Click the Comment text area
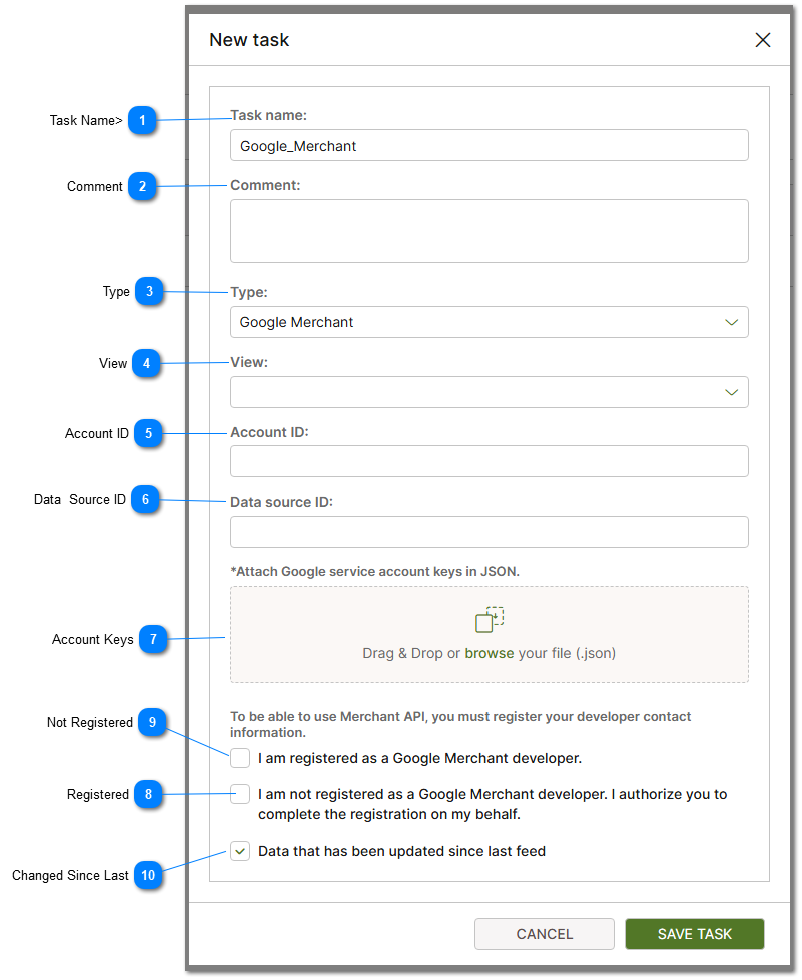The image size is (802, 980). (489, 231)
